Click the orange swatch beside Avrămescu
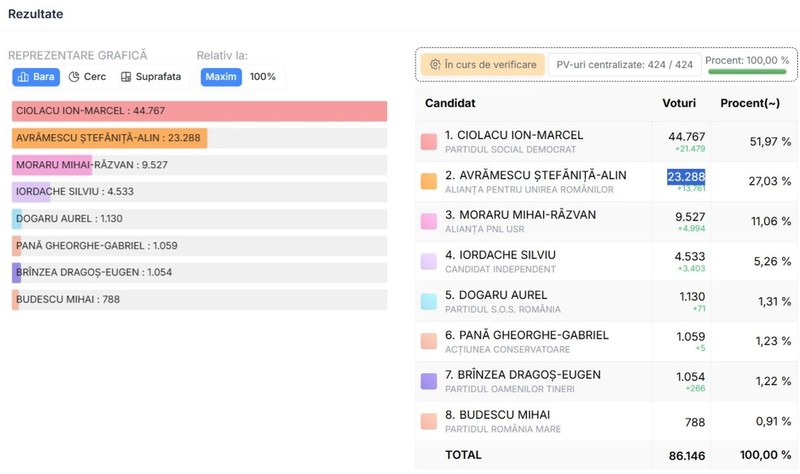Viewport: 800px width, 474px height. [x=429, y=182]
